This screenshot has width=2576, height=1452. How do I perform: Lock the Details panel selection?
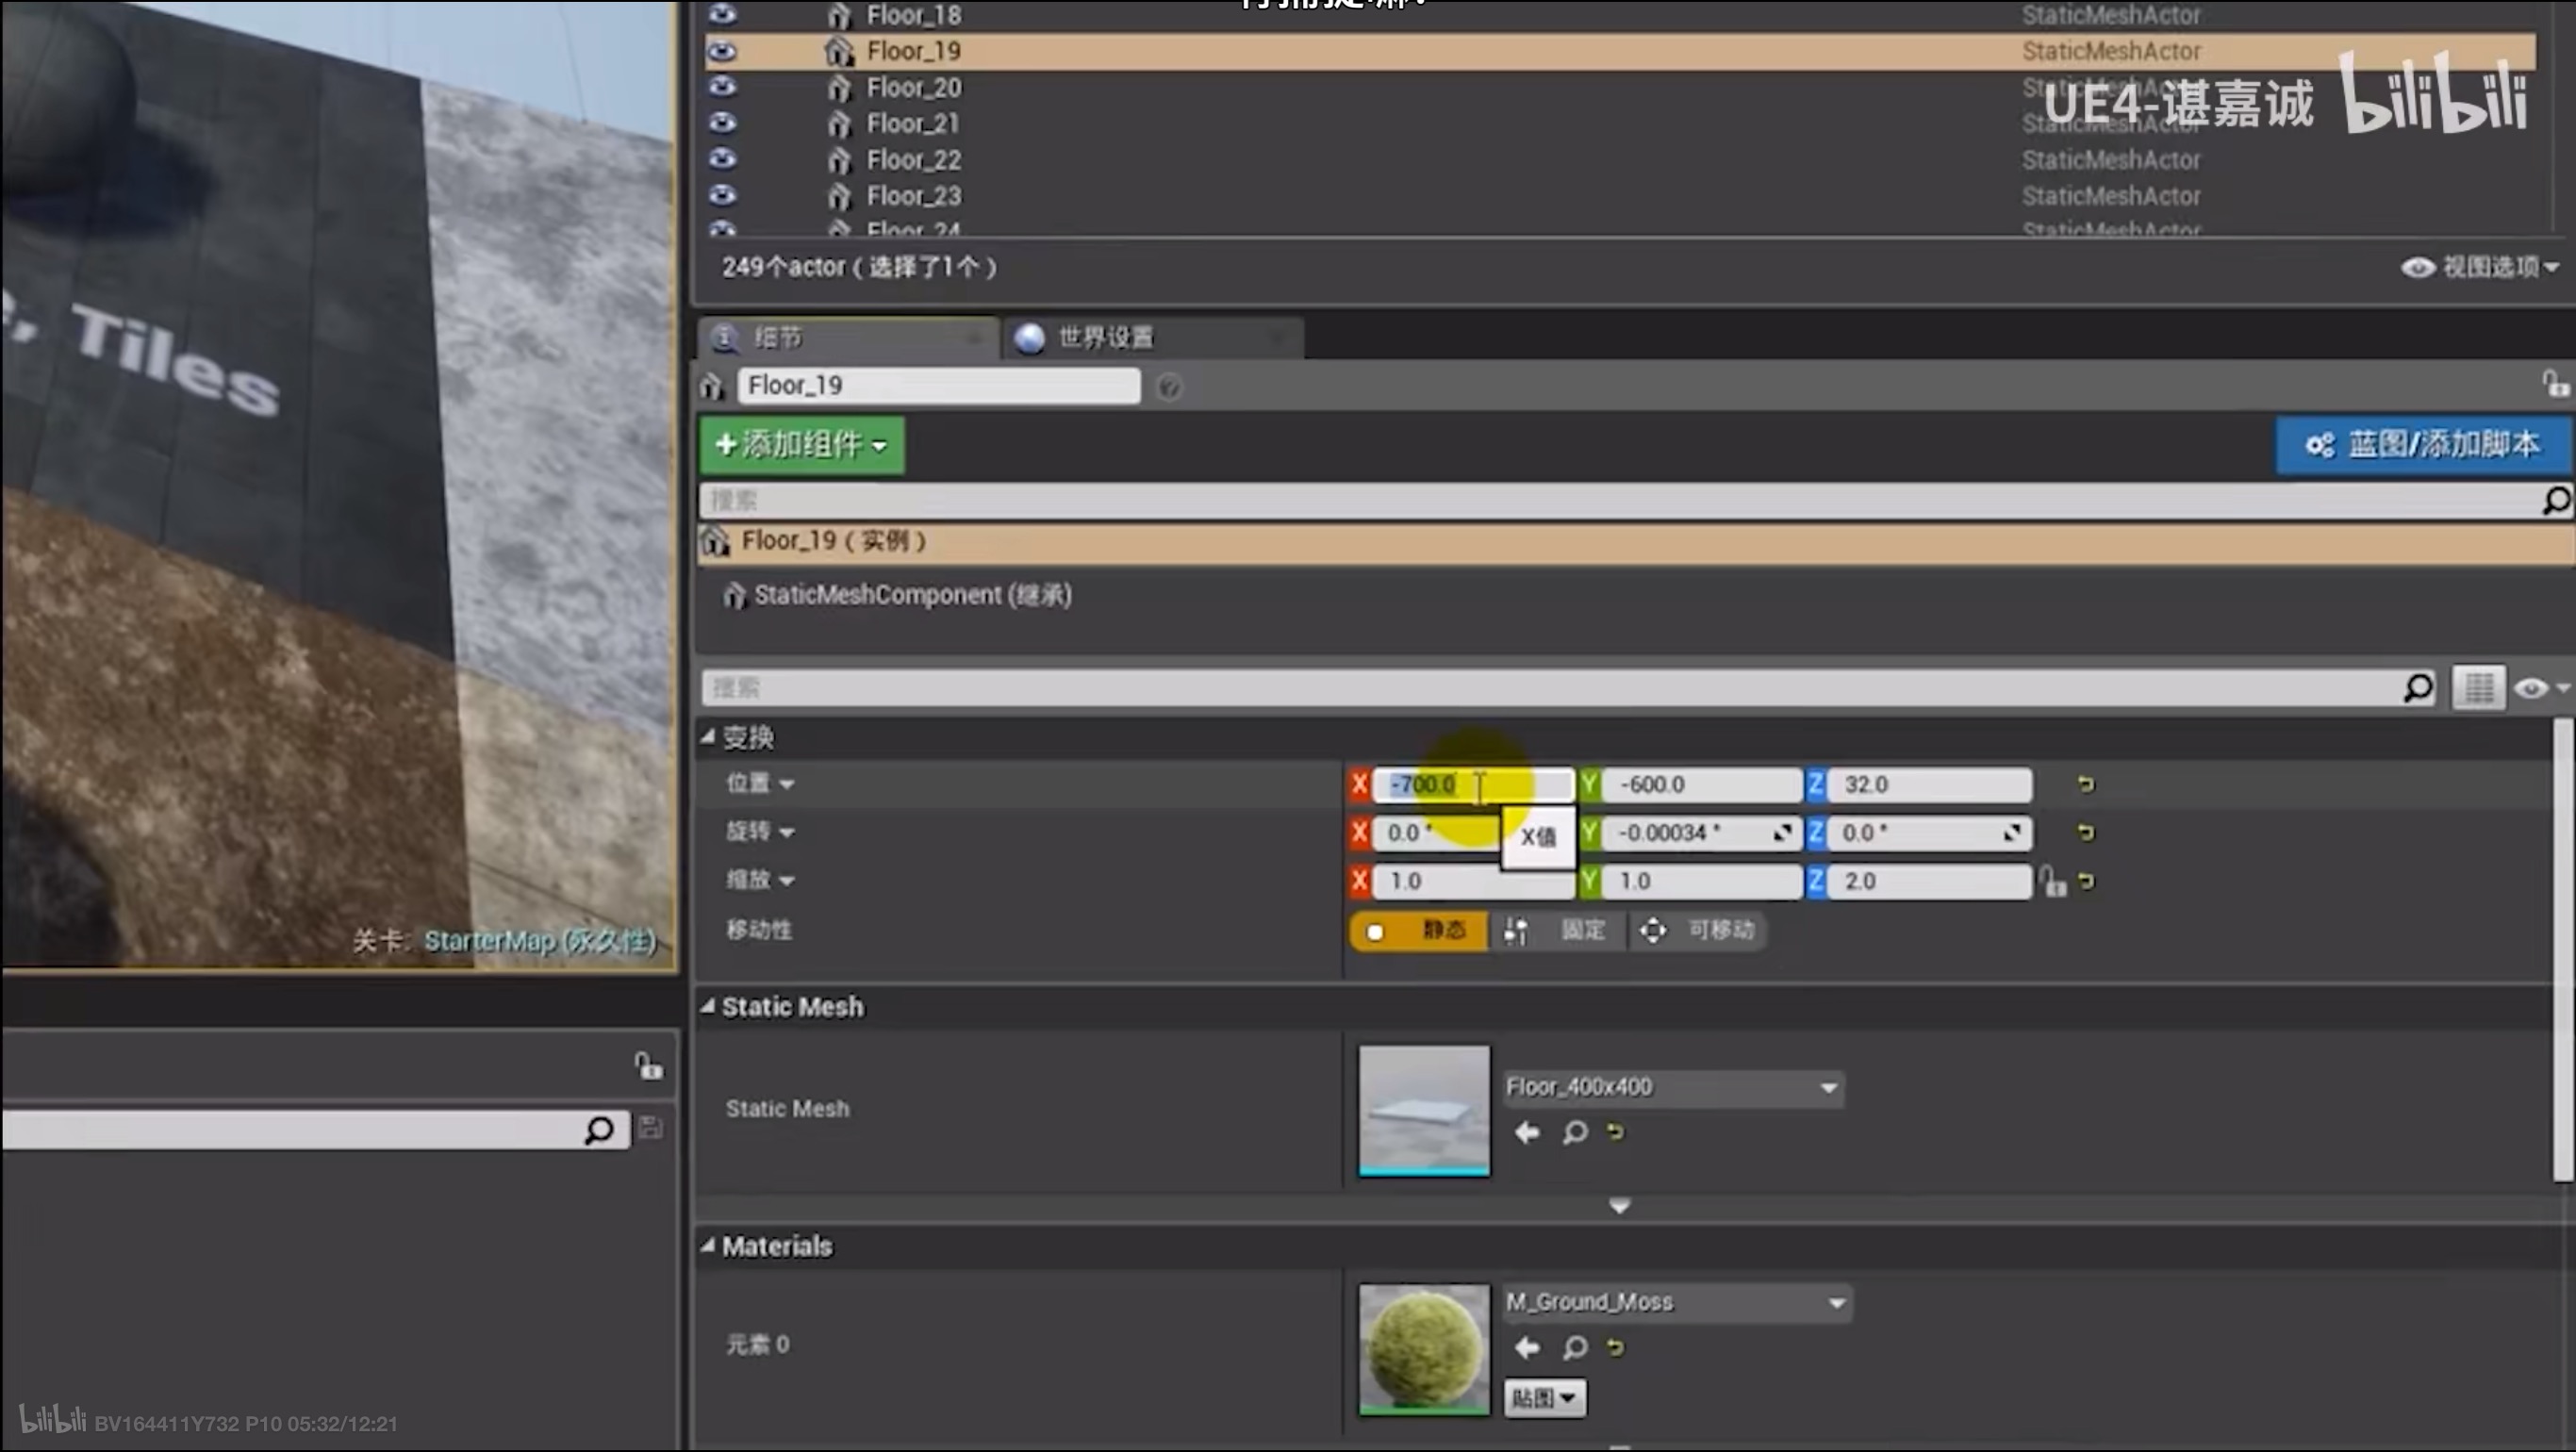[2555, 384]
